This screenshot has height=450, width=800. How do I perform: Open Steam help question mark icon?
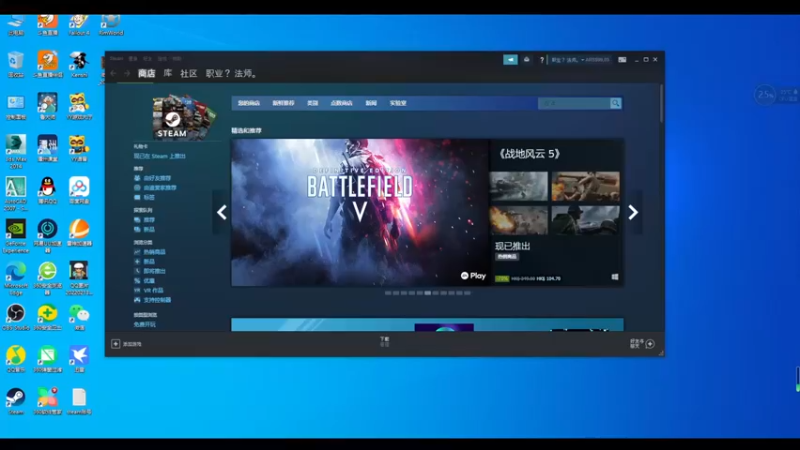(542, 60)
